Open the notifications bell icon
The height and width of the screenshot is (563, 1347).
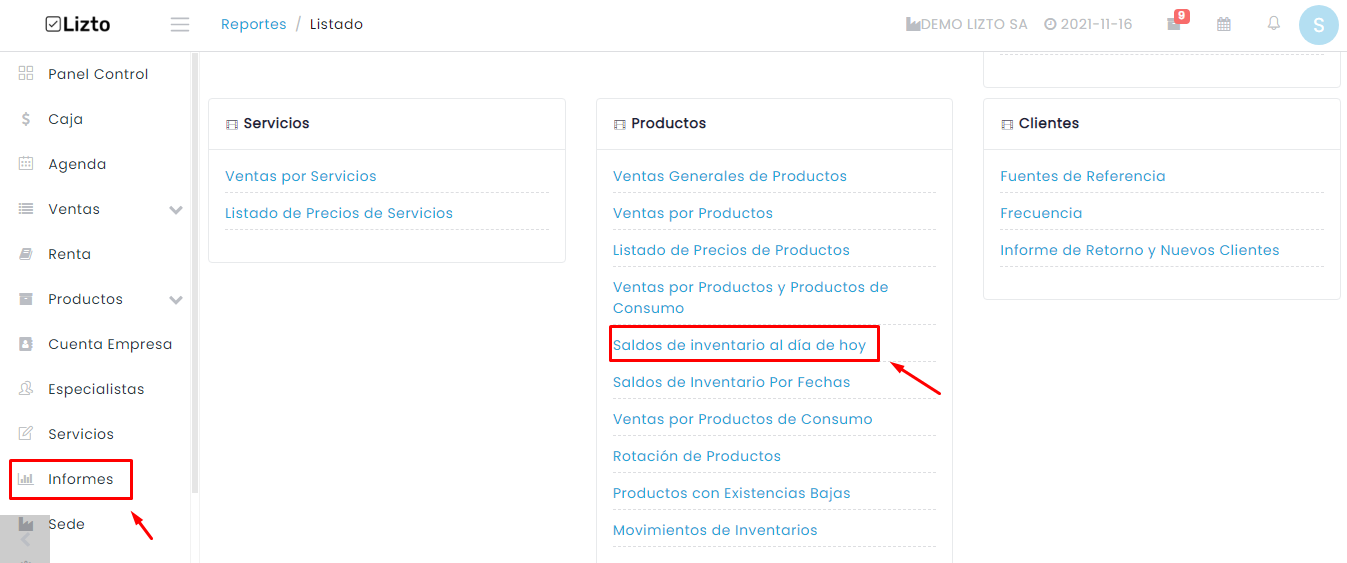(x=1273, y=24)
